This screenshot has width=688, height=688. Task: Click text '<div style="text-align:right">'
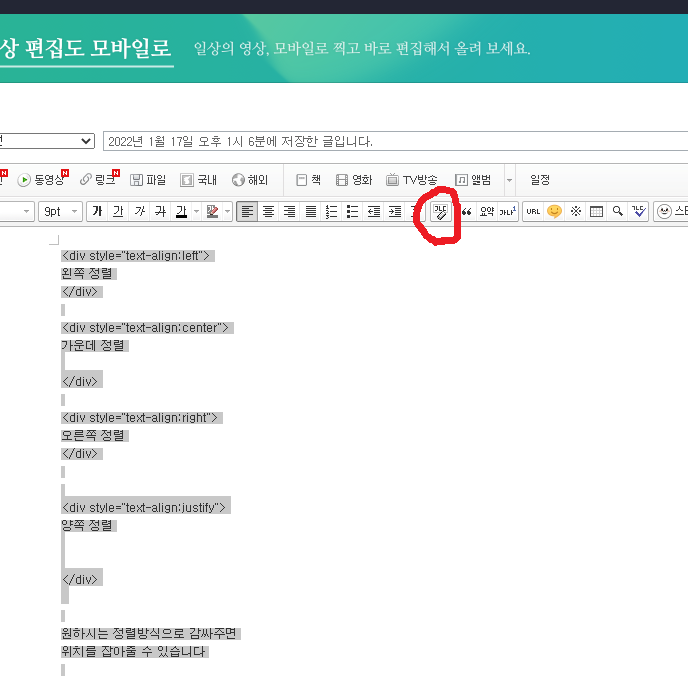(142, 417)
